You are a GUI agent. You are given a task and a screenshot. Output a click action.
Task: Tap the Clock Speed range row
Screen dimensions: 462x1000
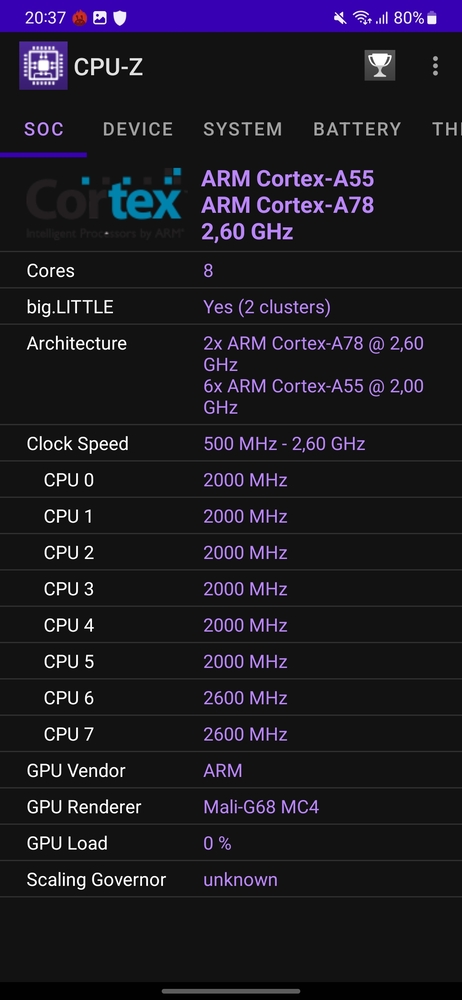(231, 443)
